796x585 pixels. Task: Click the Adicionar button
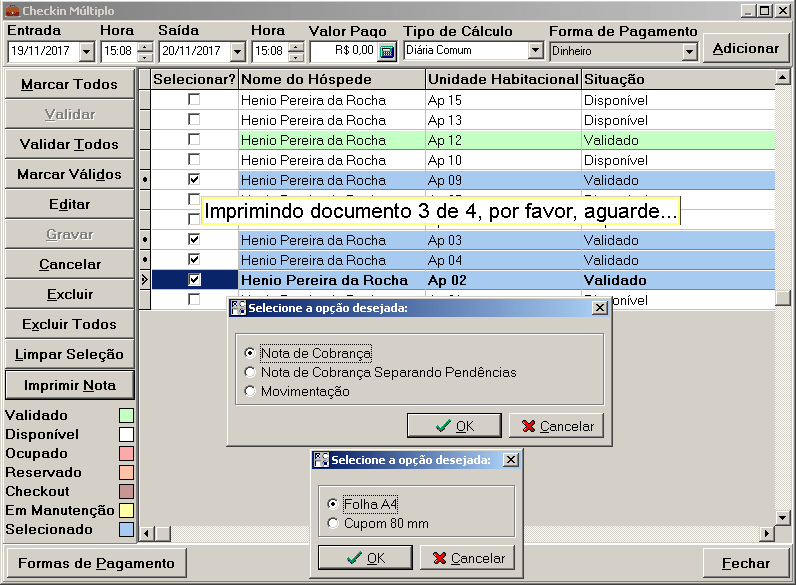click(x=746, y=48)
